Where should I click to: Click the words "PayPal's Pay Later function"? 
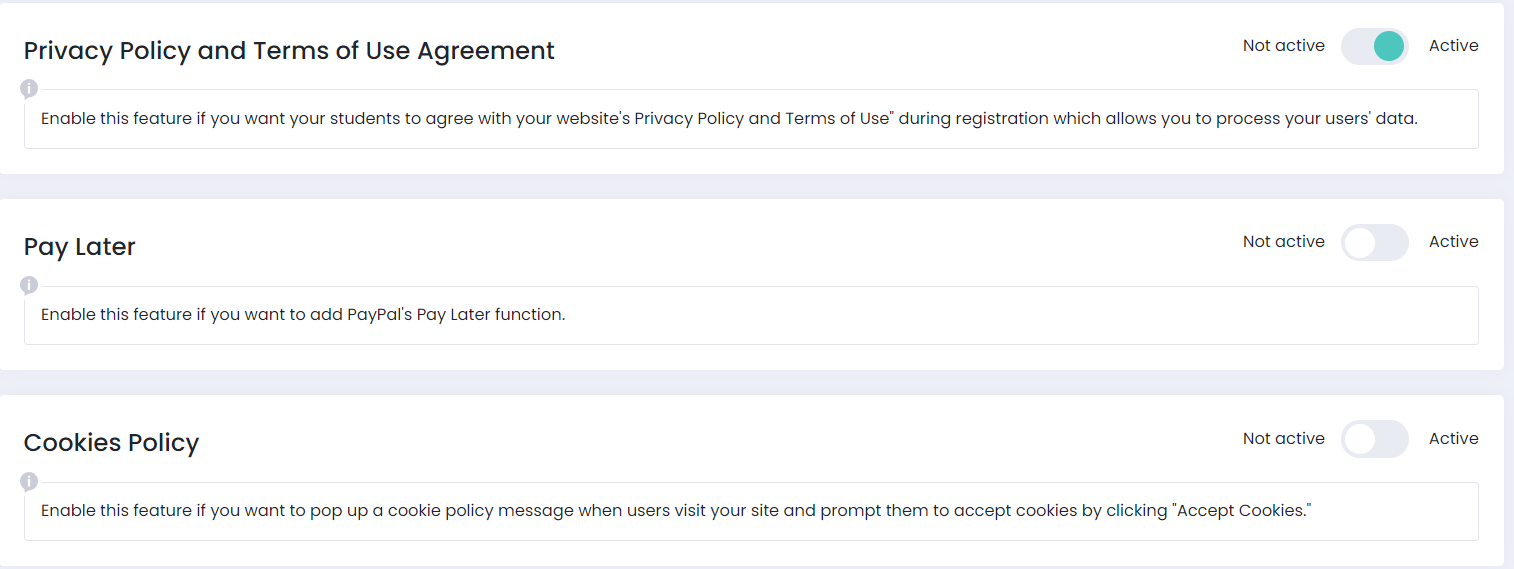tap(456, 315)
